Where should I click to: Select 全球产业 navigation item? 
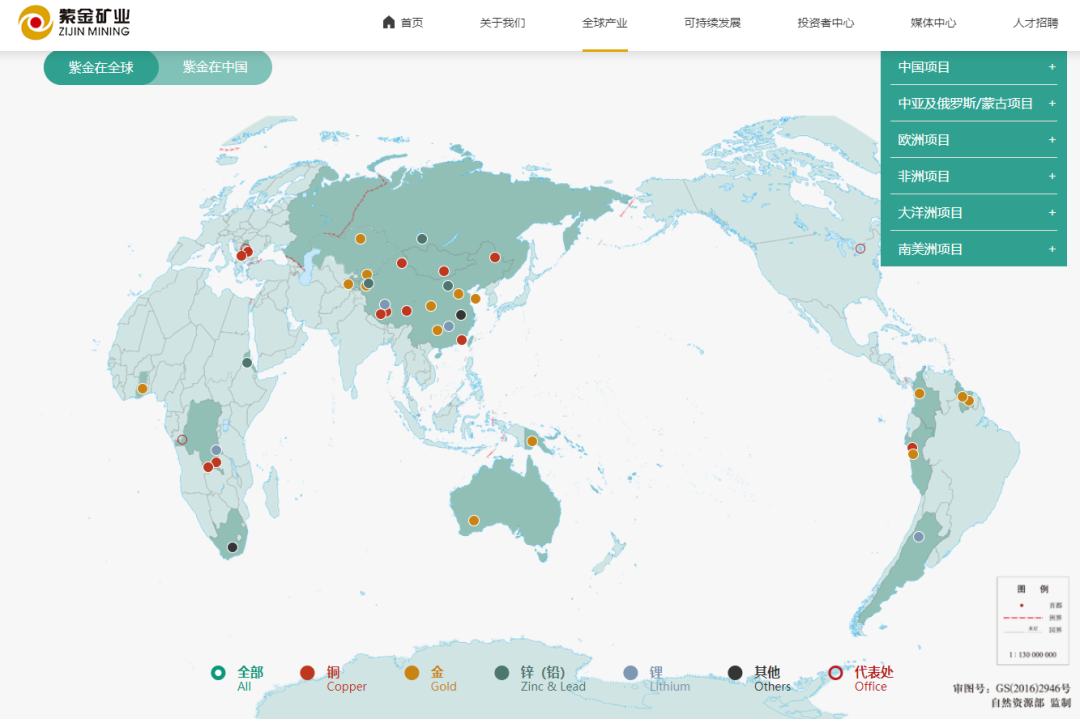pyautogui.click(x=605, y=23)
